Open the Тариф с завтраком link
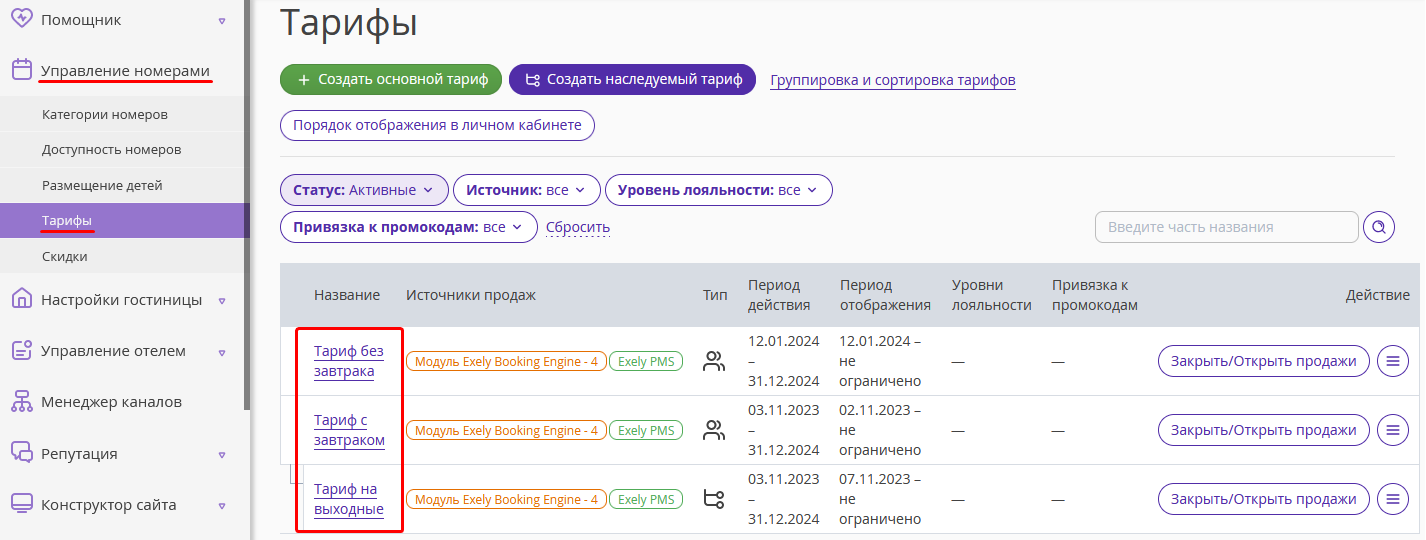This screenshot has height=540, width=1426. click(x=349, y=430)
